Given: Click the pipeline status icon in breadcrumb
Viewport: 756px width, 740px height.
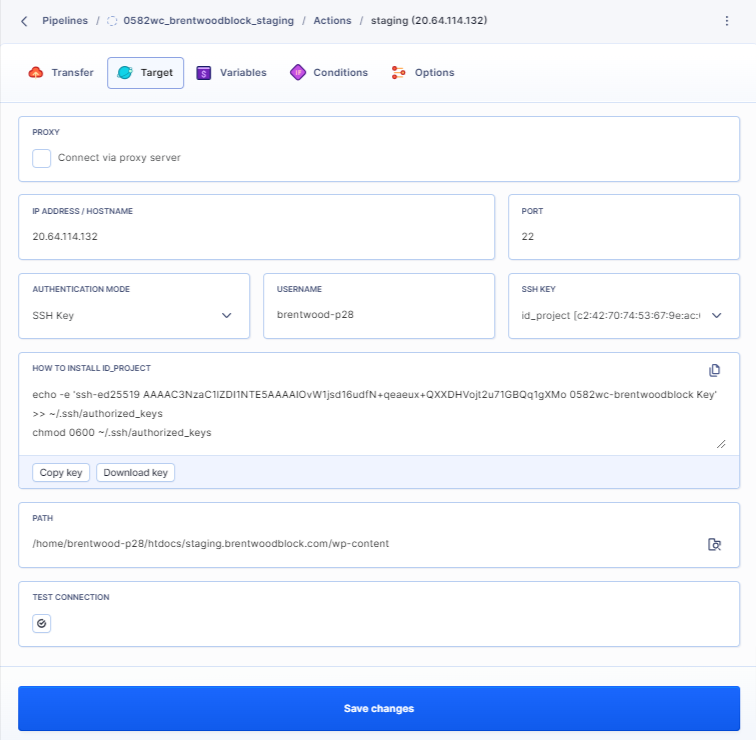Looking at the screenshot, I should (112, 21).
